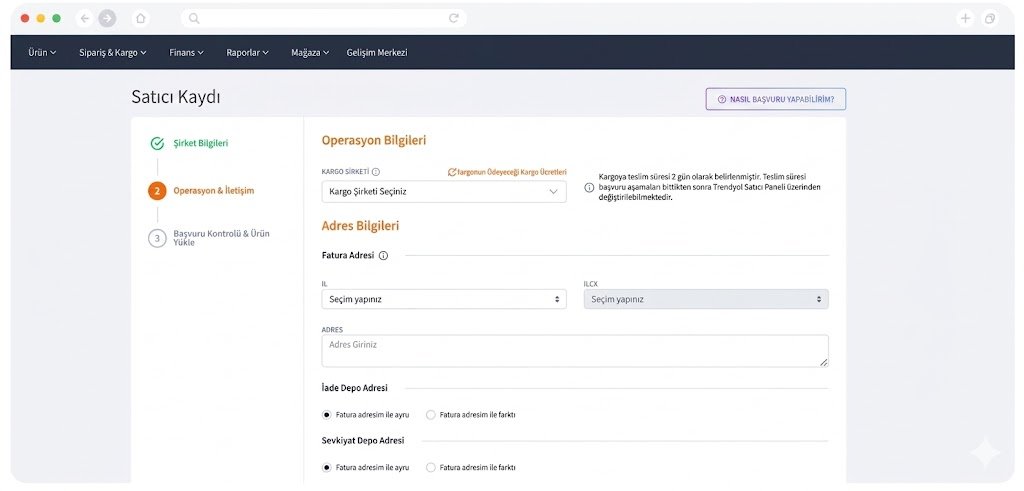The width and height of the screenshot is (1024, 491).
Task: Click the browser back arrow icon
Action: (x=84, y=18)
